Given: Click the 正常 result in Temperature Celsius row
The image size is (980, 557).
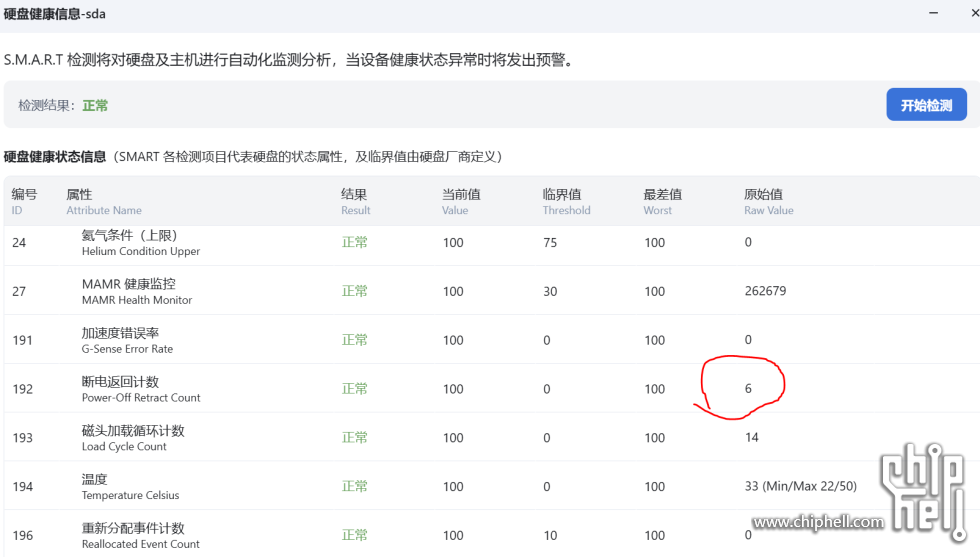Looking at the screenshot, I should coord(354,486).
